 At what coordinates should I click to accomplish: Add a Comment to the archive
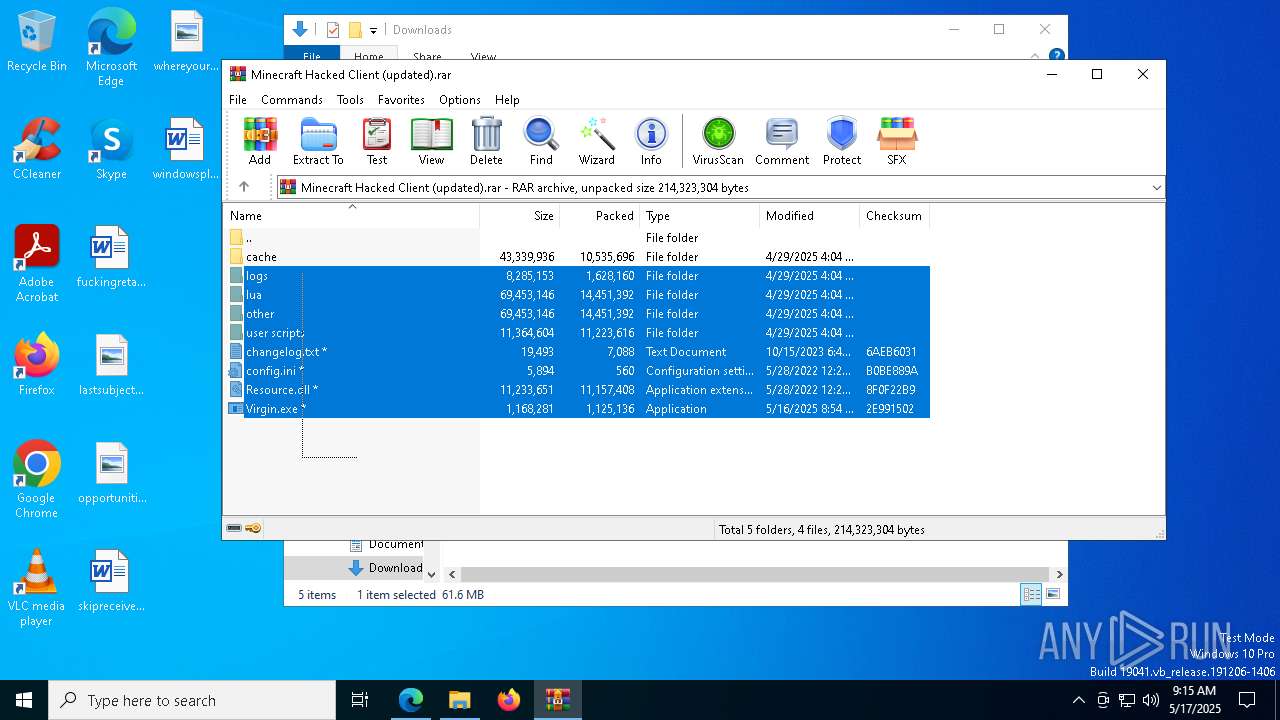[782, 141]
